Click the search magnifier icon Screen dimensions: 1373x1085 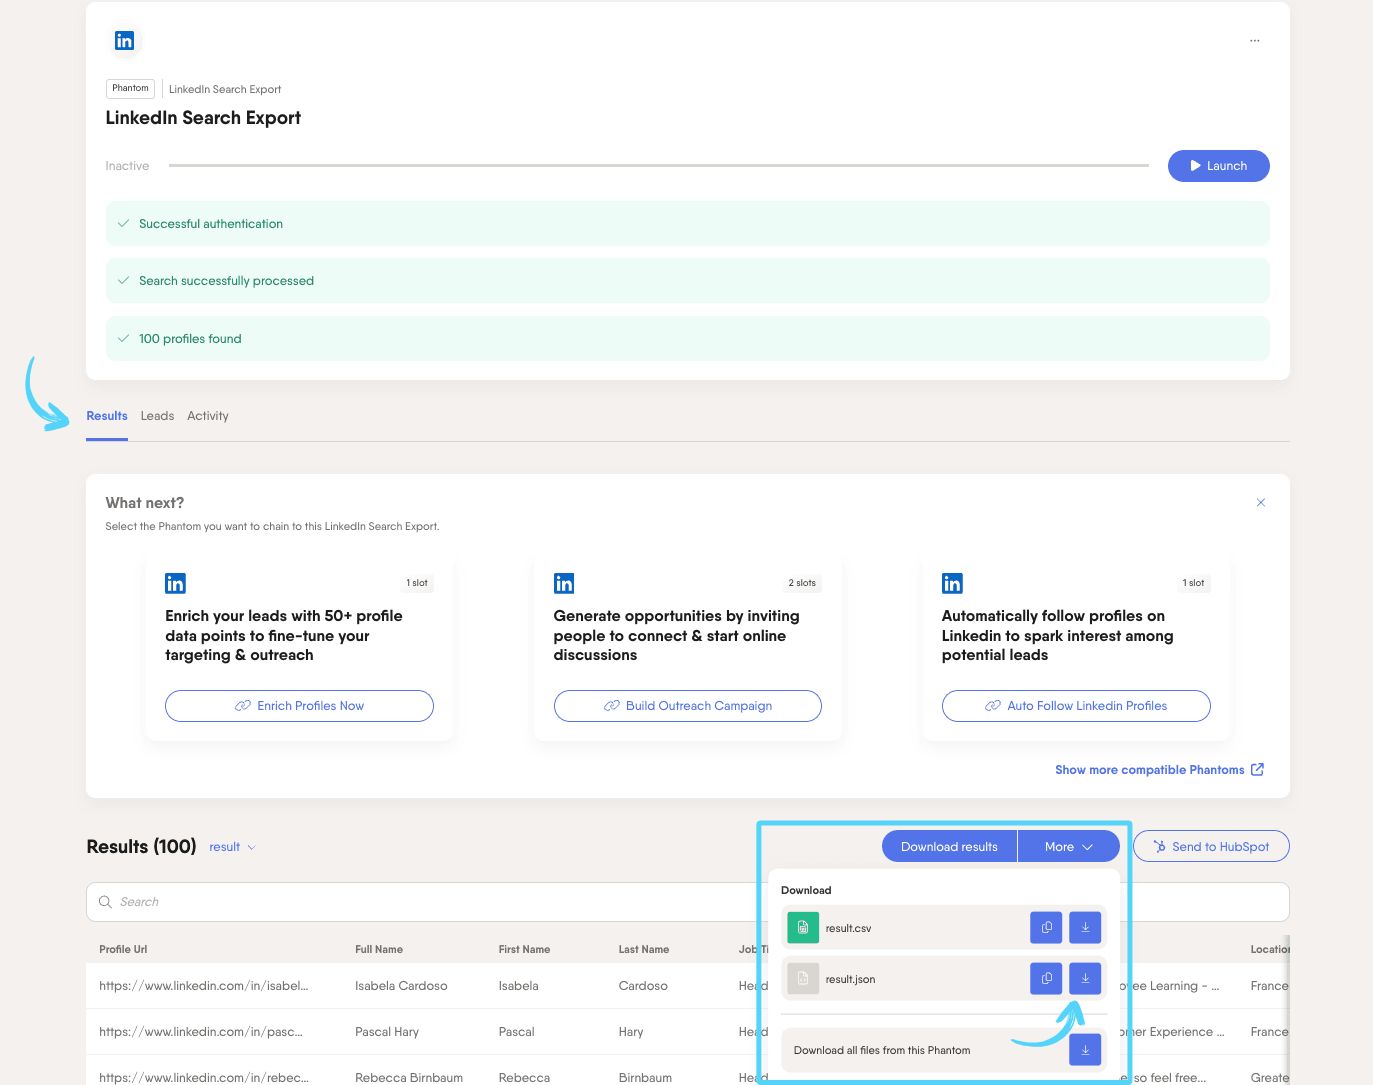coord(105,902)
